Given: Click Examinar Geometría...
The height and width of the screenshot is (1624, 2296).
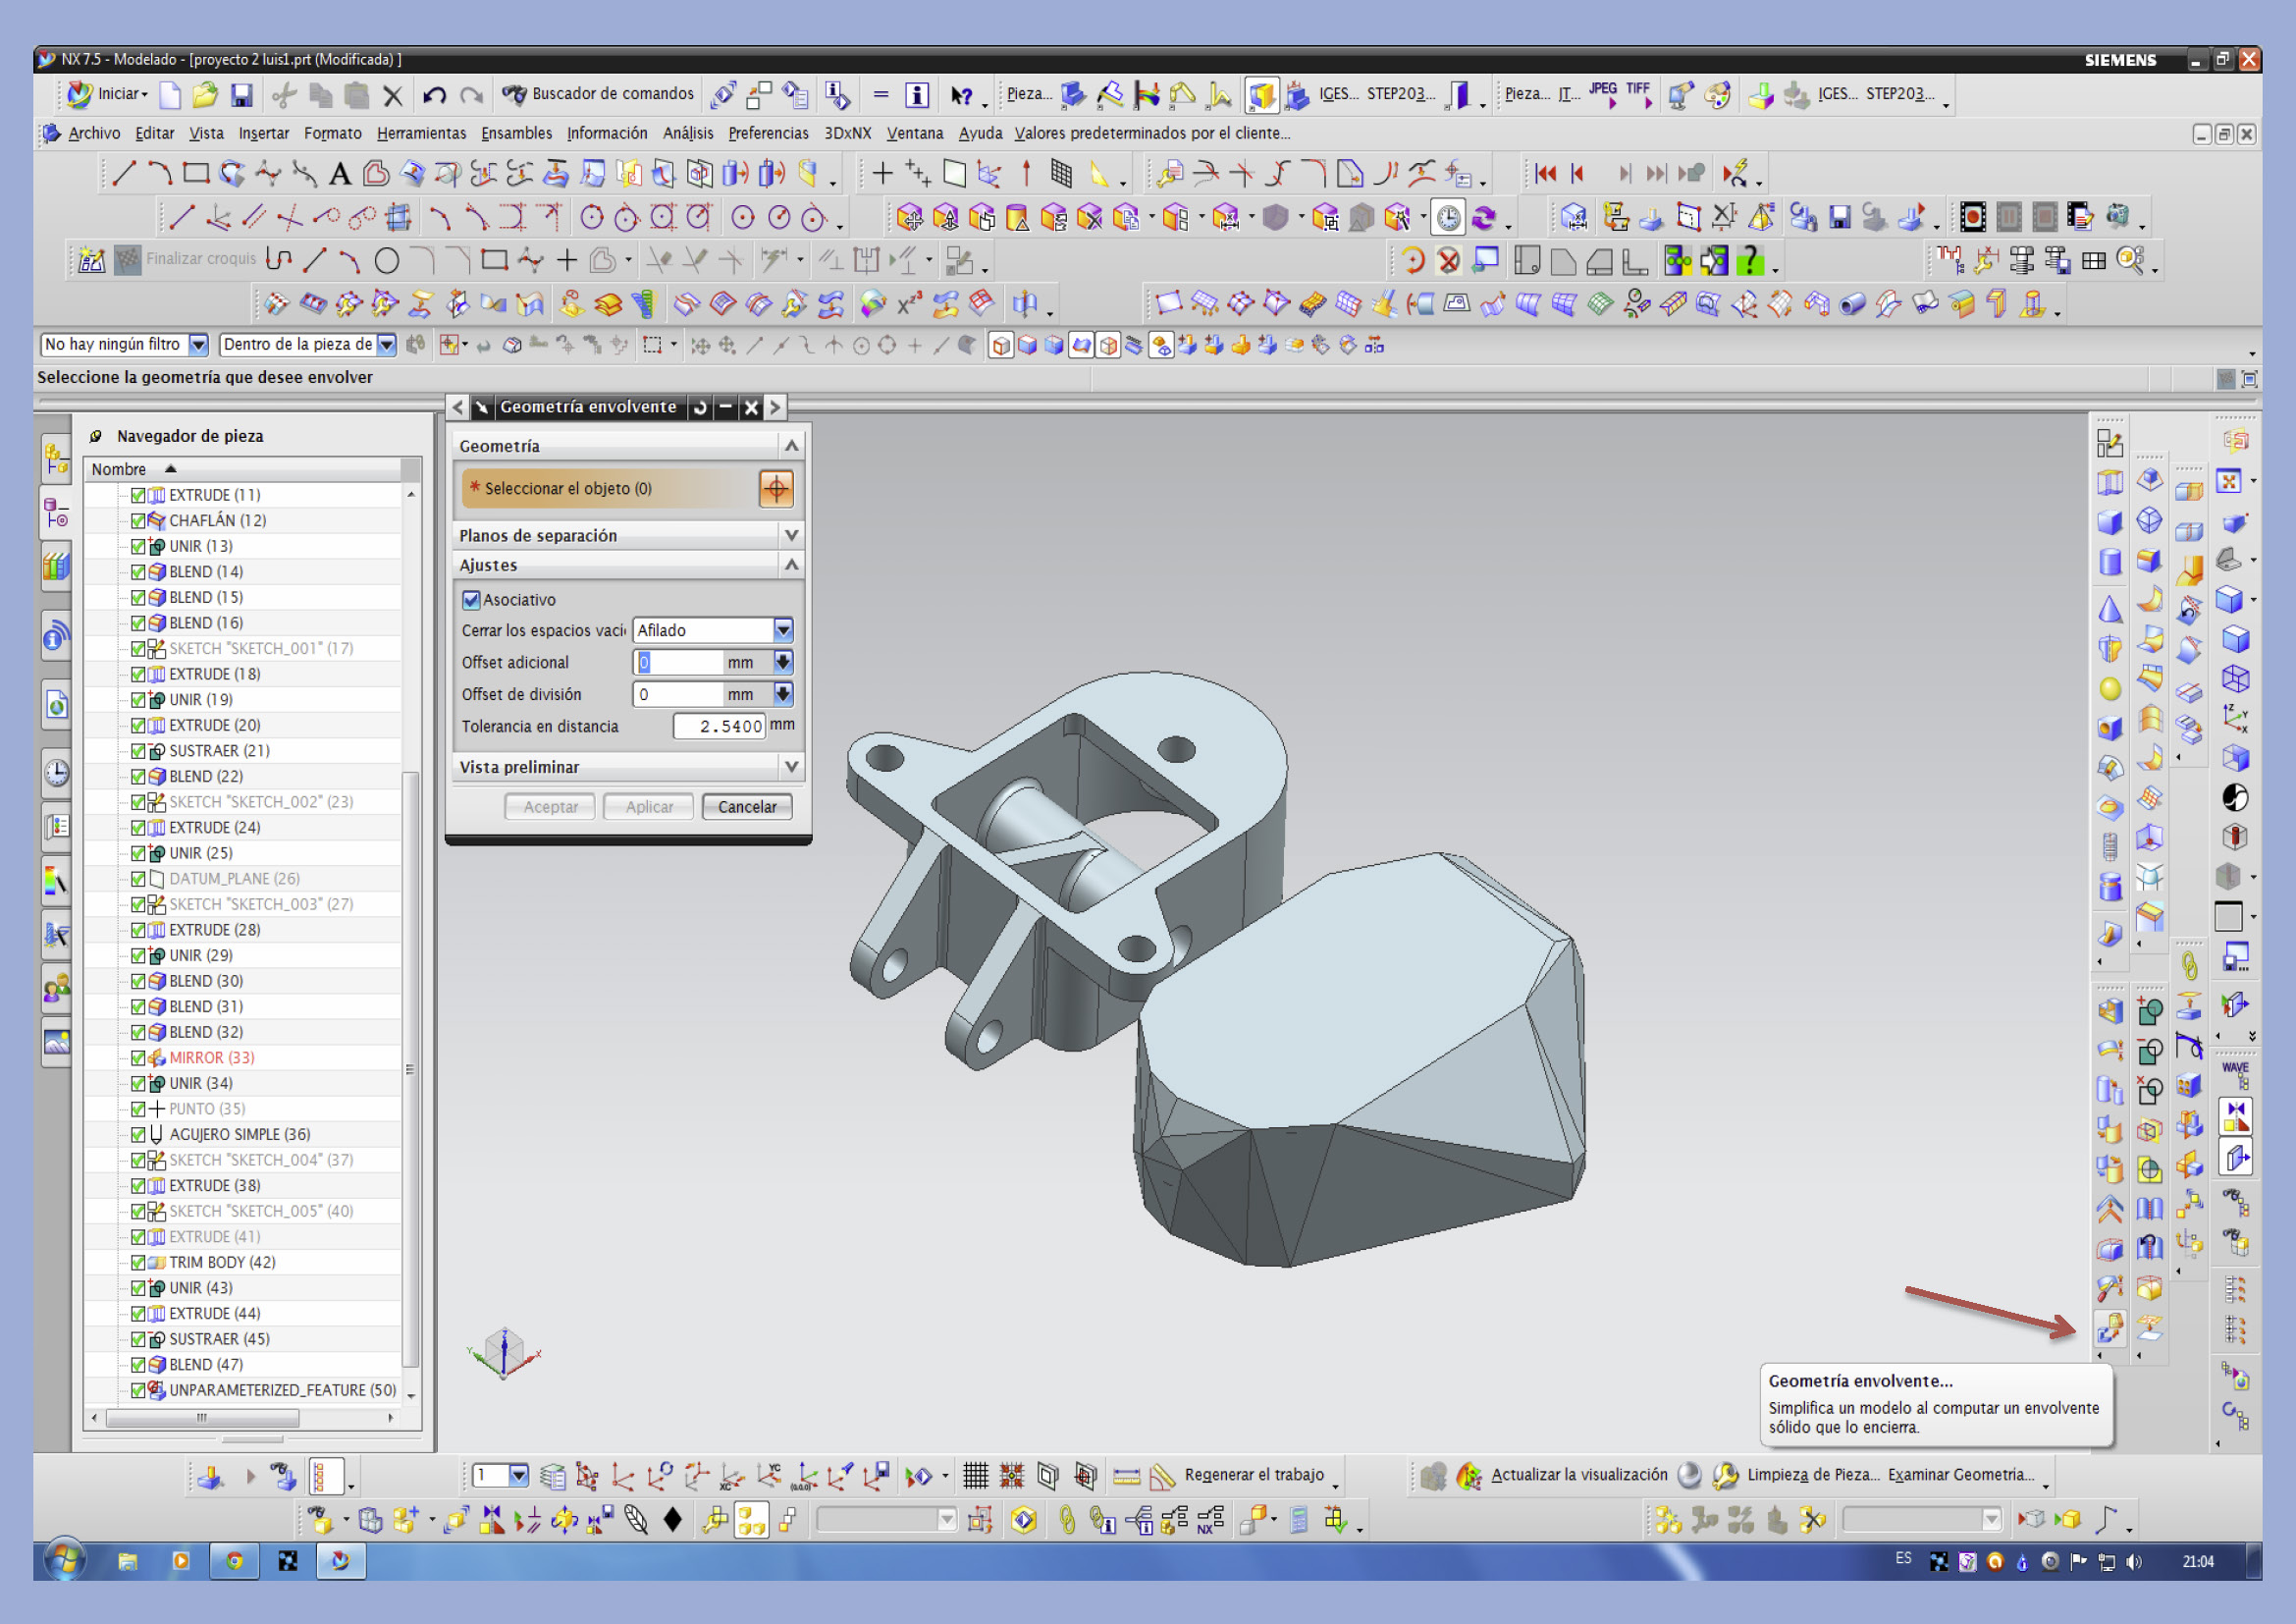Looking at the screenshot, I should coord(1961,1475).
